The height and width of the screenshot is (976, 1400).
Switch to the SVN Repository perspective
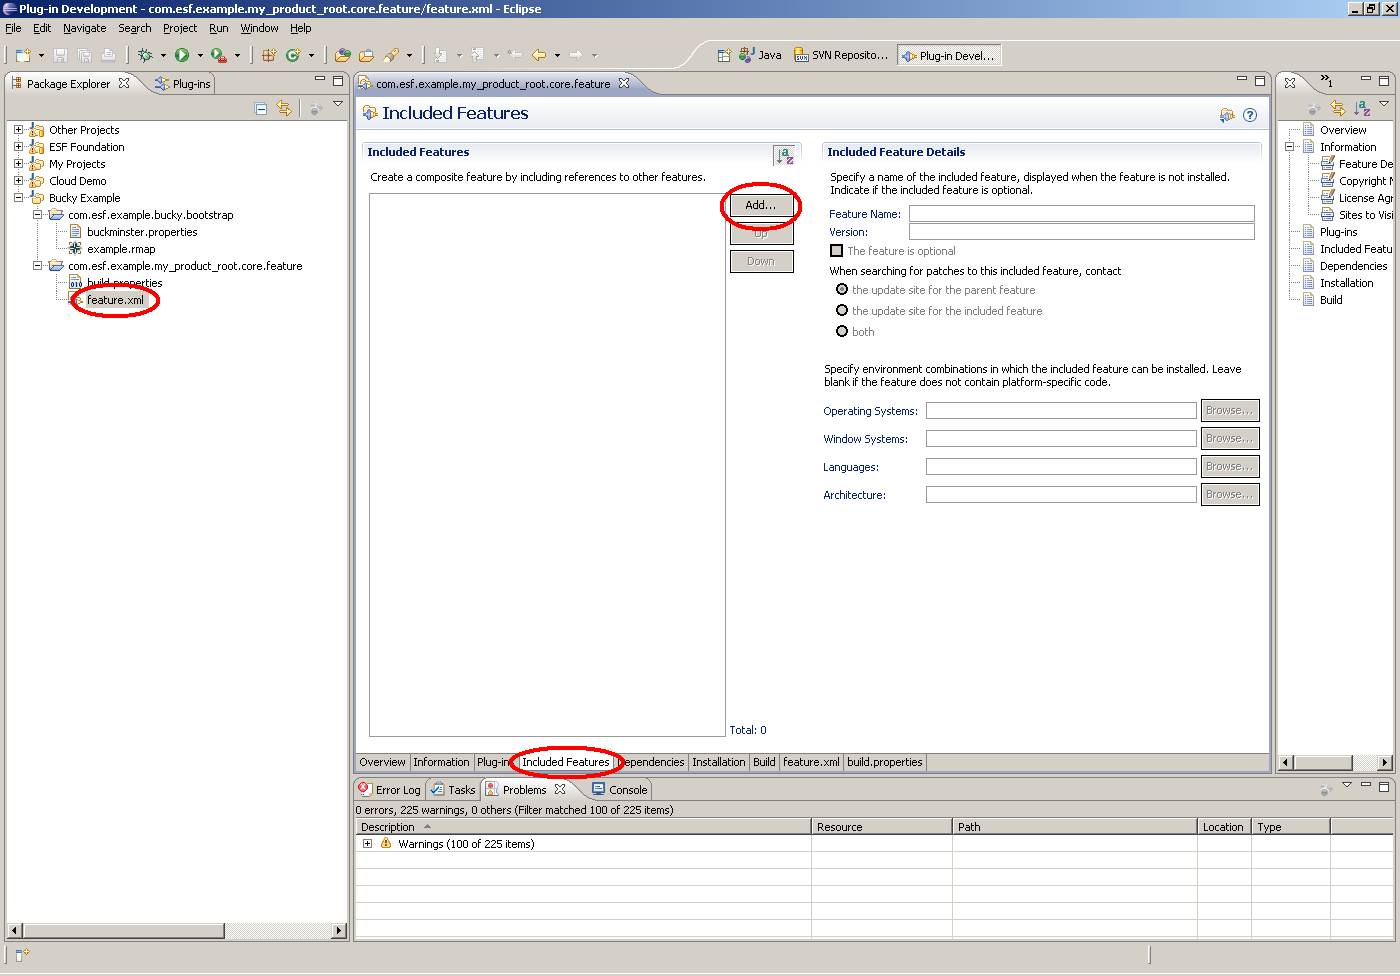(841, 55)
